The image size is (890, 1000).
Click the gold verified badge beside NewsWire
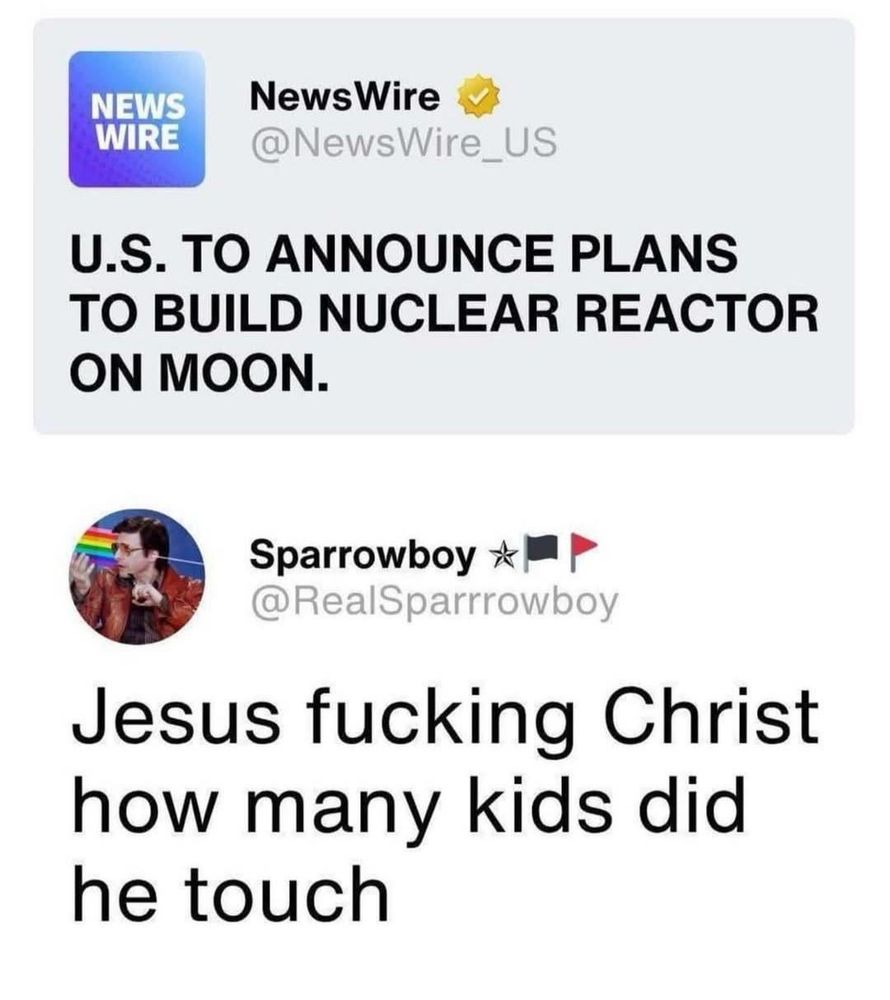point(478,96)
